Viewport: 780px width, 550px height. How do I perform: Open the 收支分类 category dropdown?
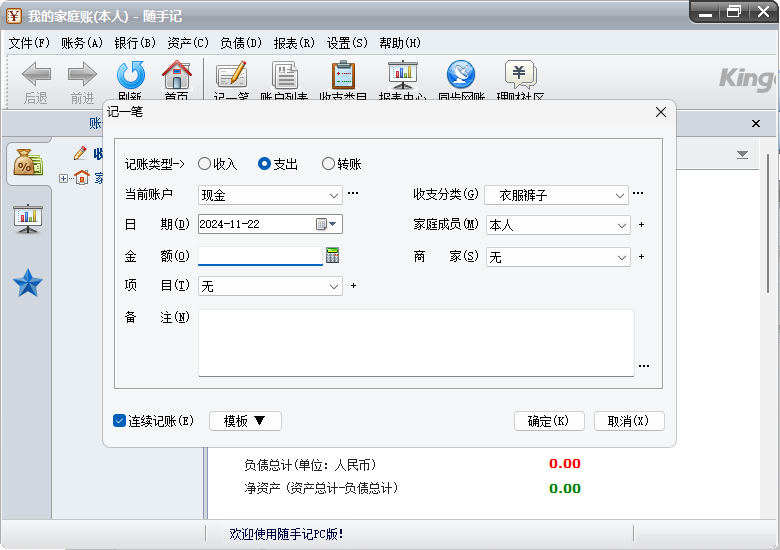point(621,195)
